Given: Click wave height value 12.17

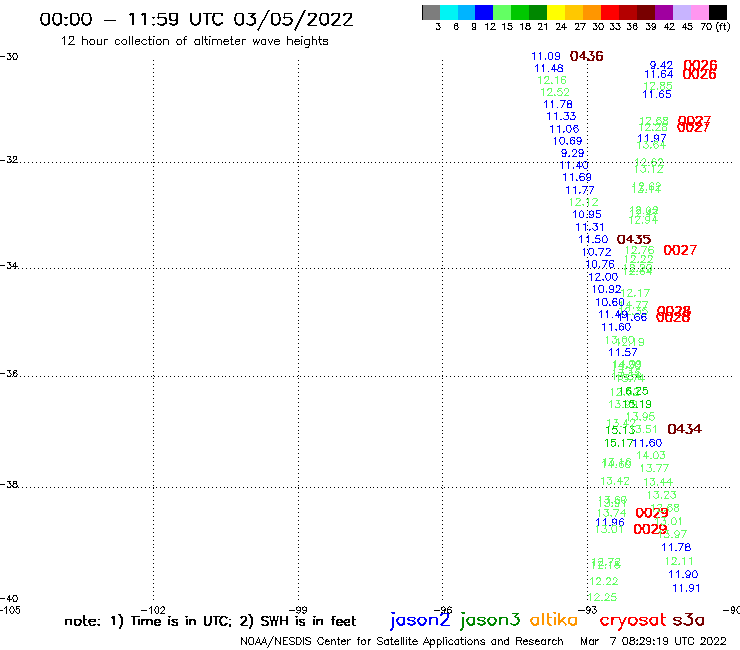Looking at the screenshot, I should coord(635,293).
